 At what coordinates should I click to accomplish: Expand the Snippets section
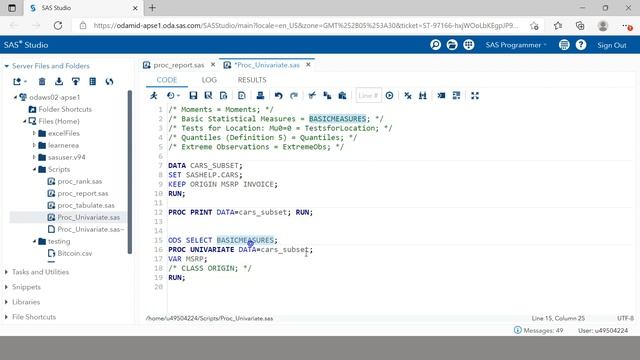[x=6, y=287]
